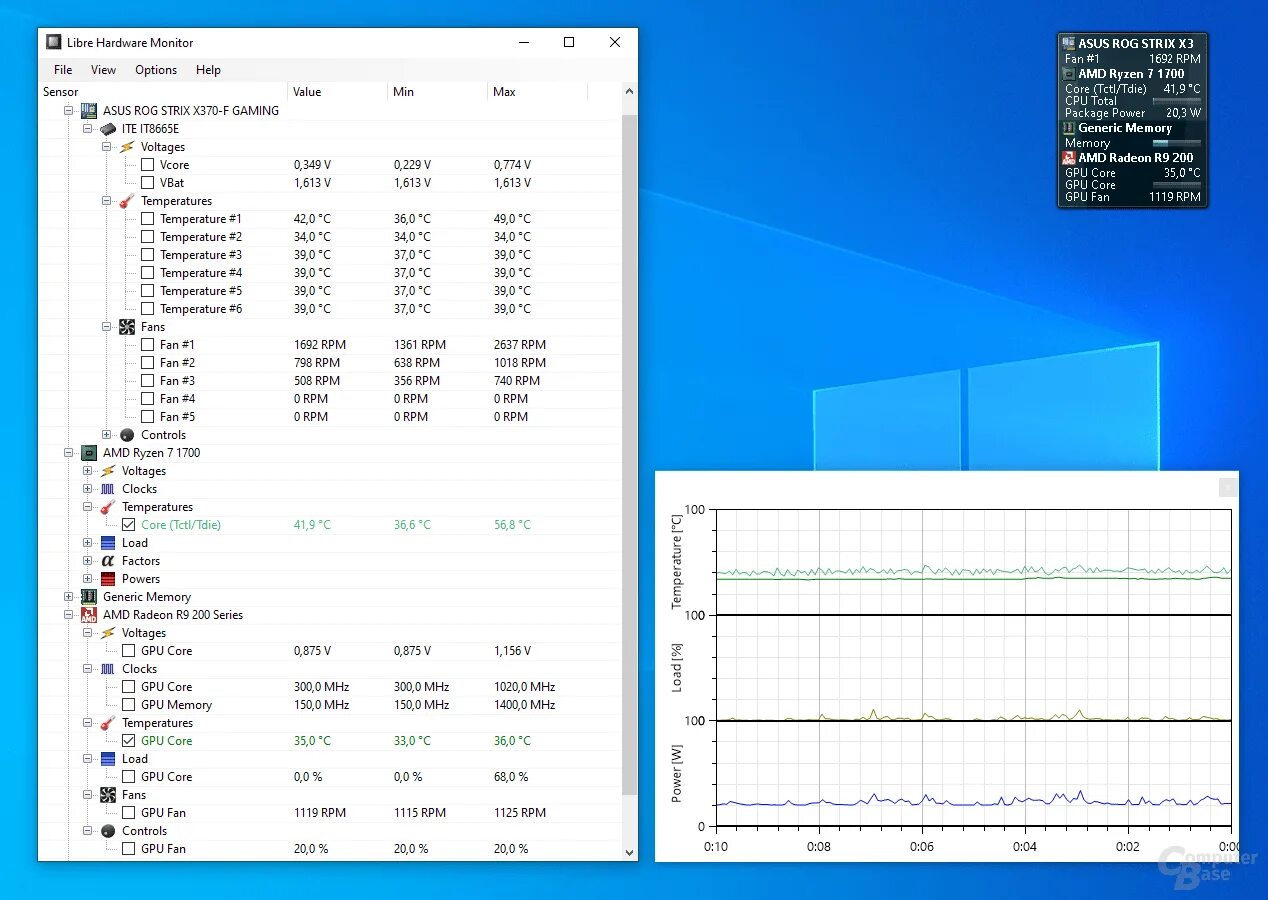Click the fan icon next to Fans under ITE IT8665E
The height and width of the screenshot is (900, 1268).
pyautogui.click(x=127, y=327)
